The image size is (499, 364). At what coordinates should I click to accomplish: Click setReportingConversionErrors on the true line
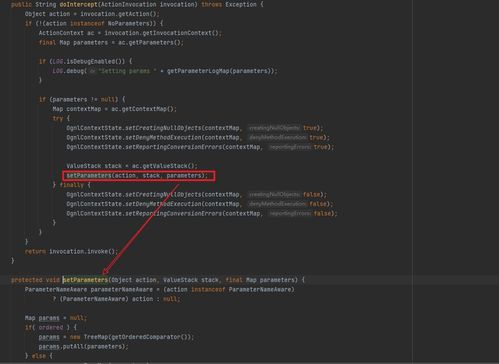[174, 147]
